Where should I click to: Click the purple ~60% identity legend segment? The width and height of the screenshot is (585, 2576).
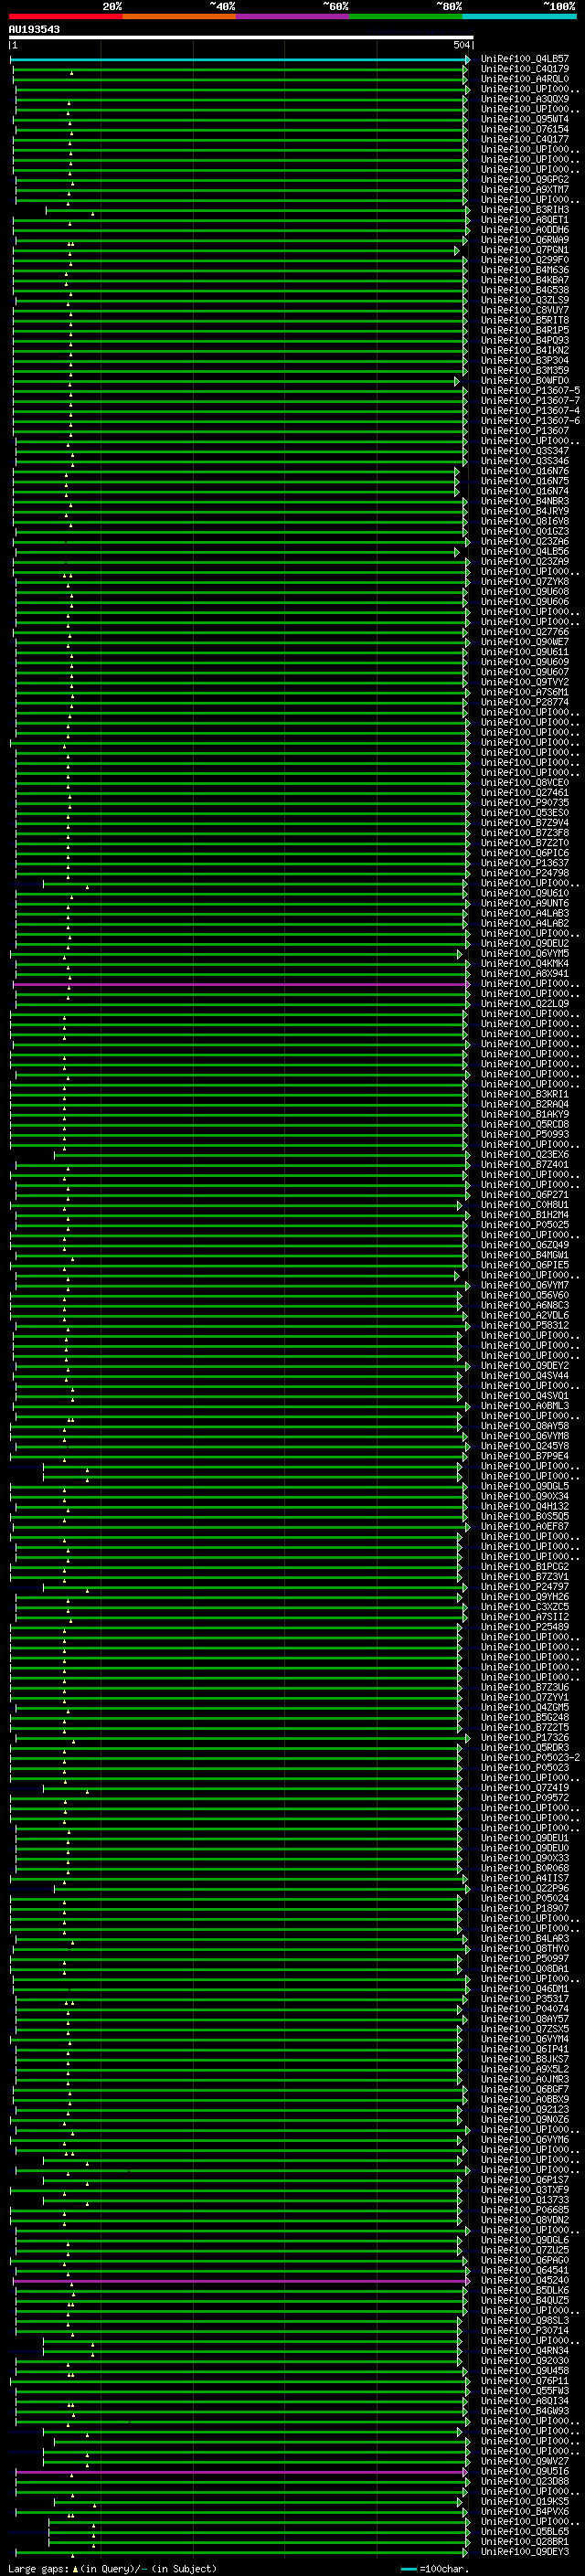293,16
